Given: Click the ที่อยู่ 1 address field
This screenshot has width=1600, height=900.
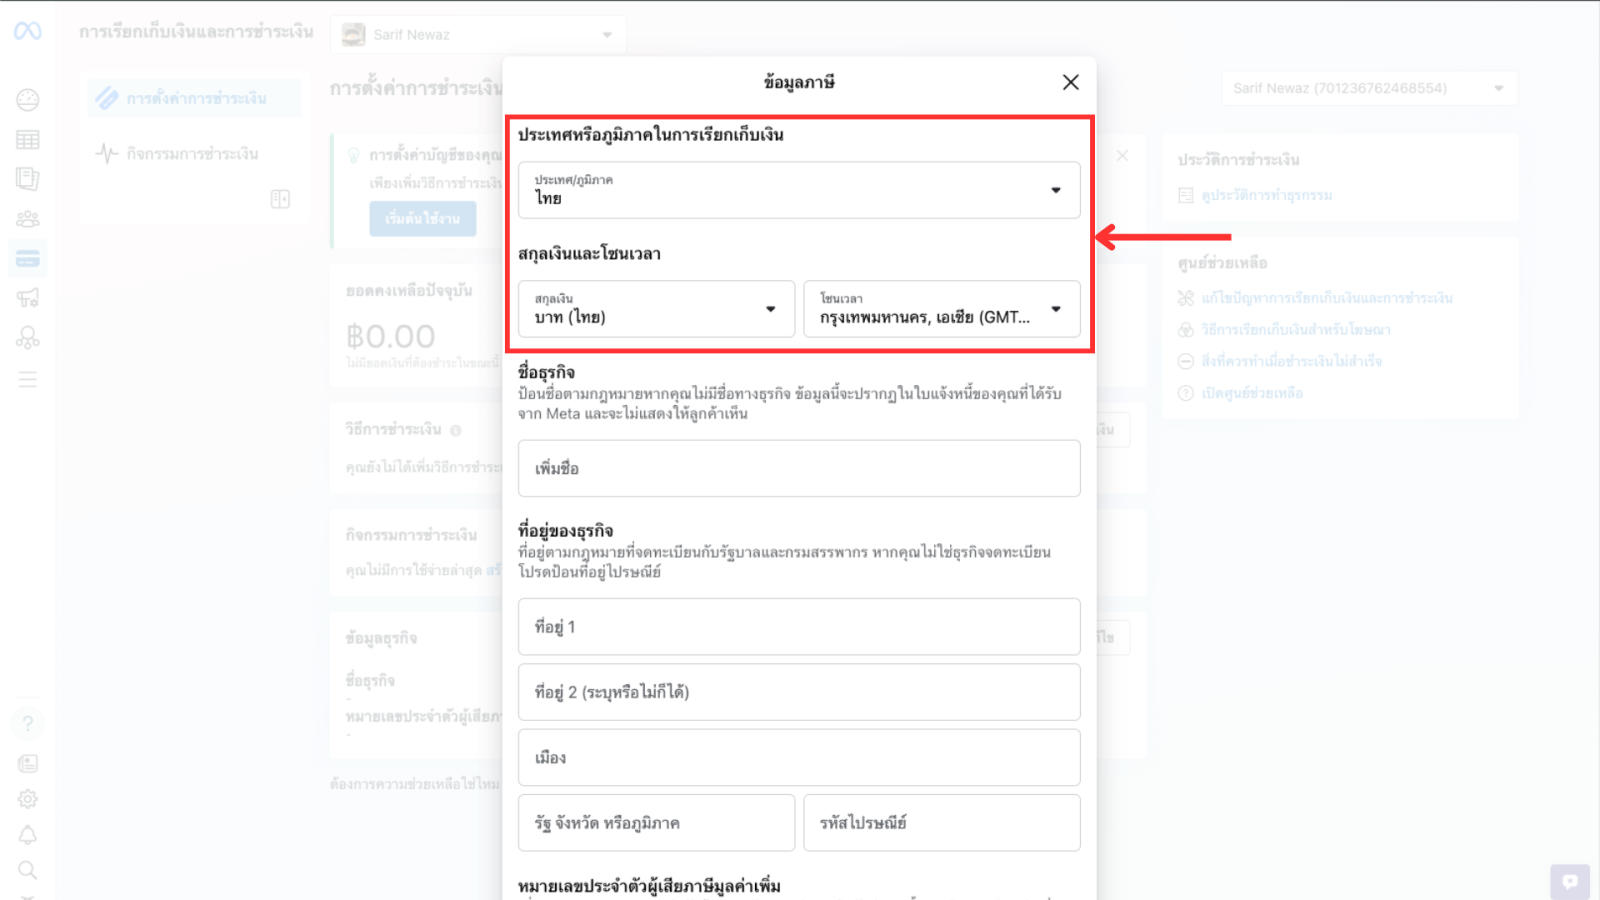Looking at the screenshot, I should tap(798, 627).
